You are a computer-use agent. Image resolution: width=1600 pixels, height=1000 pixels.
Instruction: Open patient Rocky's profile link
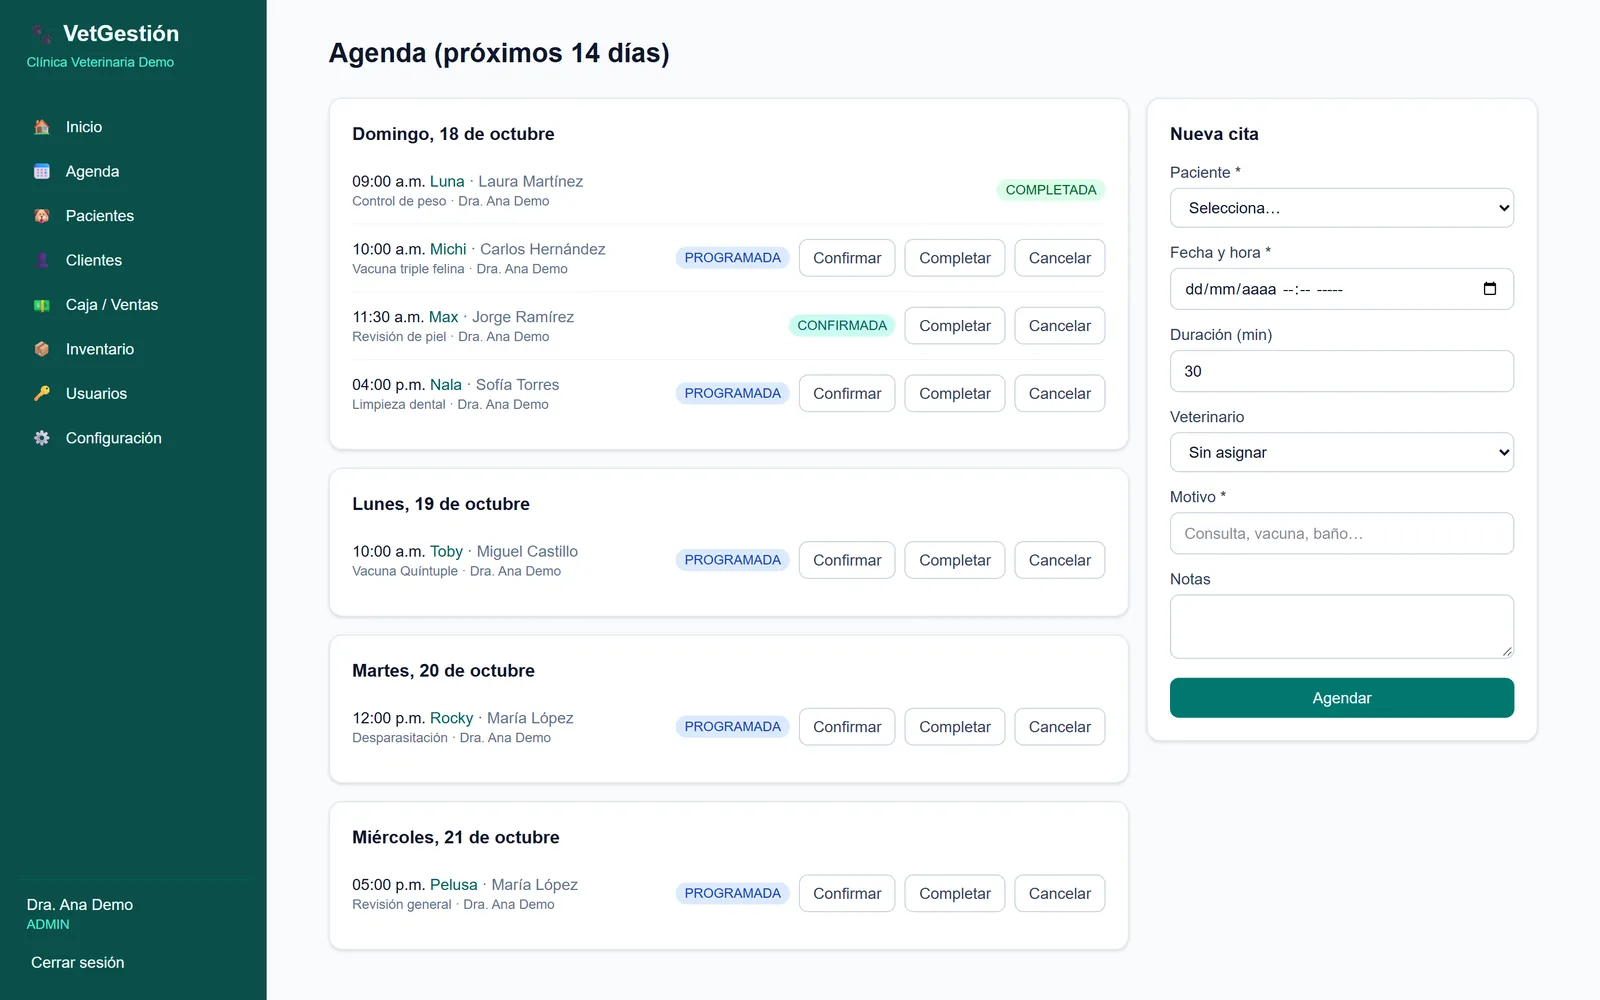pyautogui.click(x=451, y=718)
